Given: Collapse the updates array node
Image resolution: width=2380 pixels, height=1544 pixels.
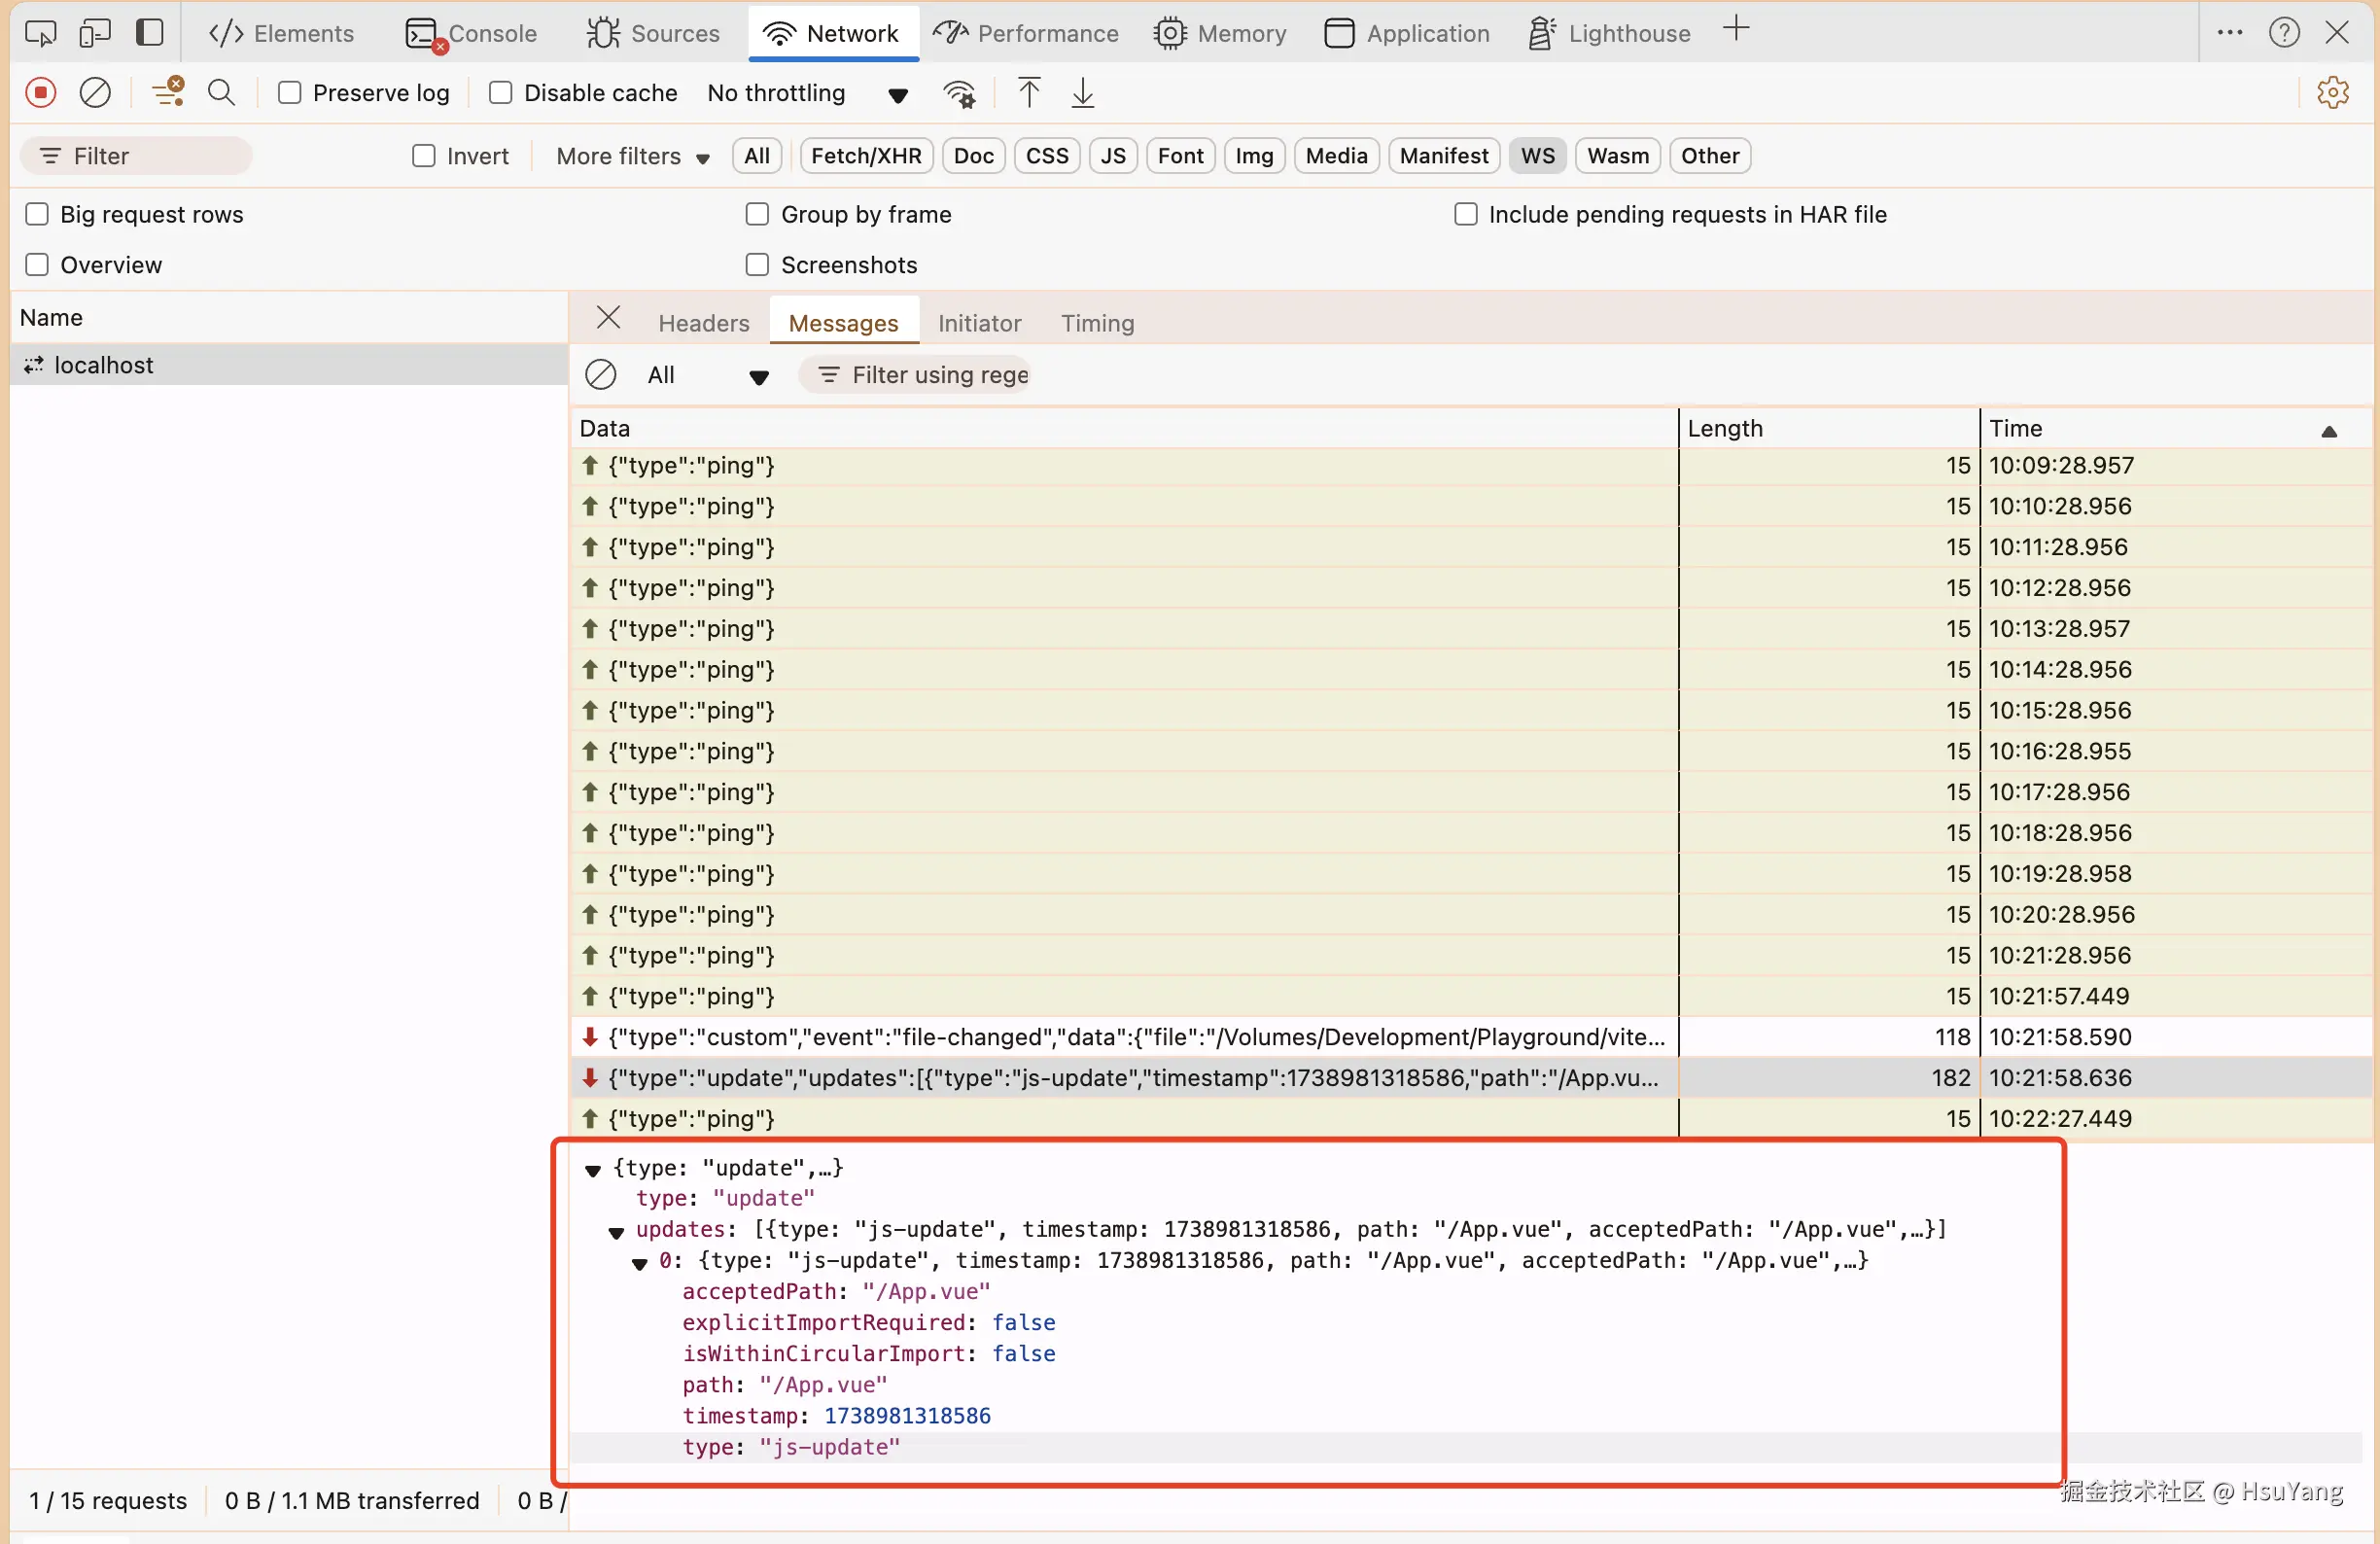Looking at the screenshot, I should coord(616,1231).
